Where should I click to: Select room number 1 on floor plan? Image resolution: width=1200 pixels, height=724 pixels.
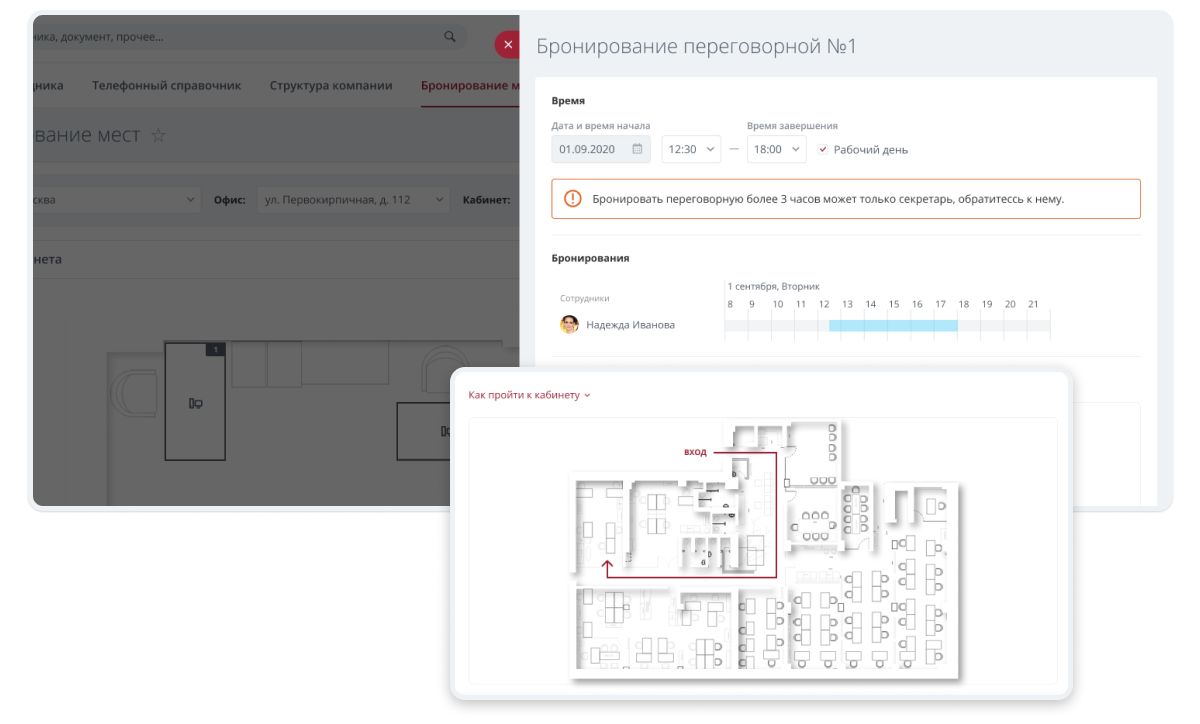tap(195, 401)
